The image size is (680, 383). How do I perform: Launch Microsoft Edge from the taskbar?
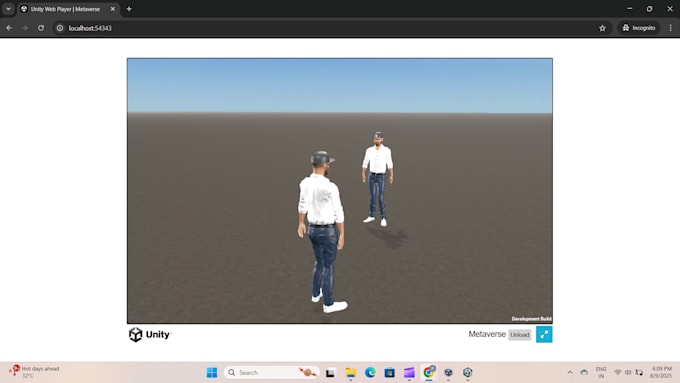[370, 373]
